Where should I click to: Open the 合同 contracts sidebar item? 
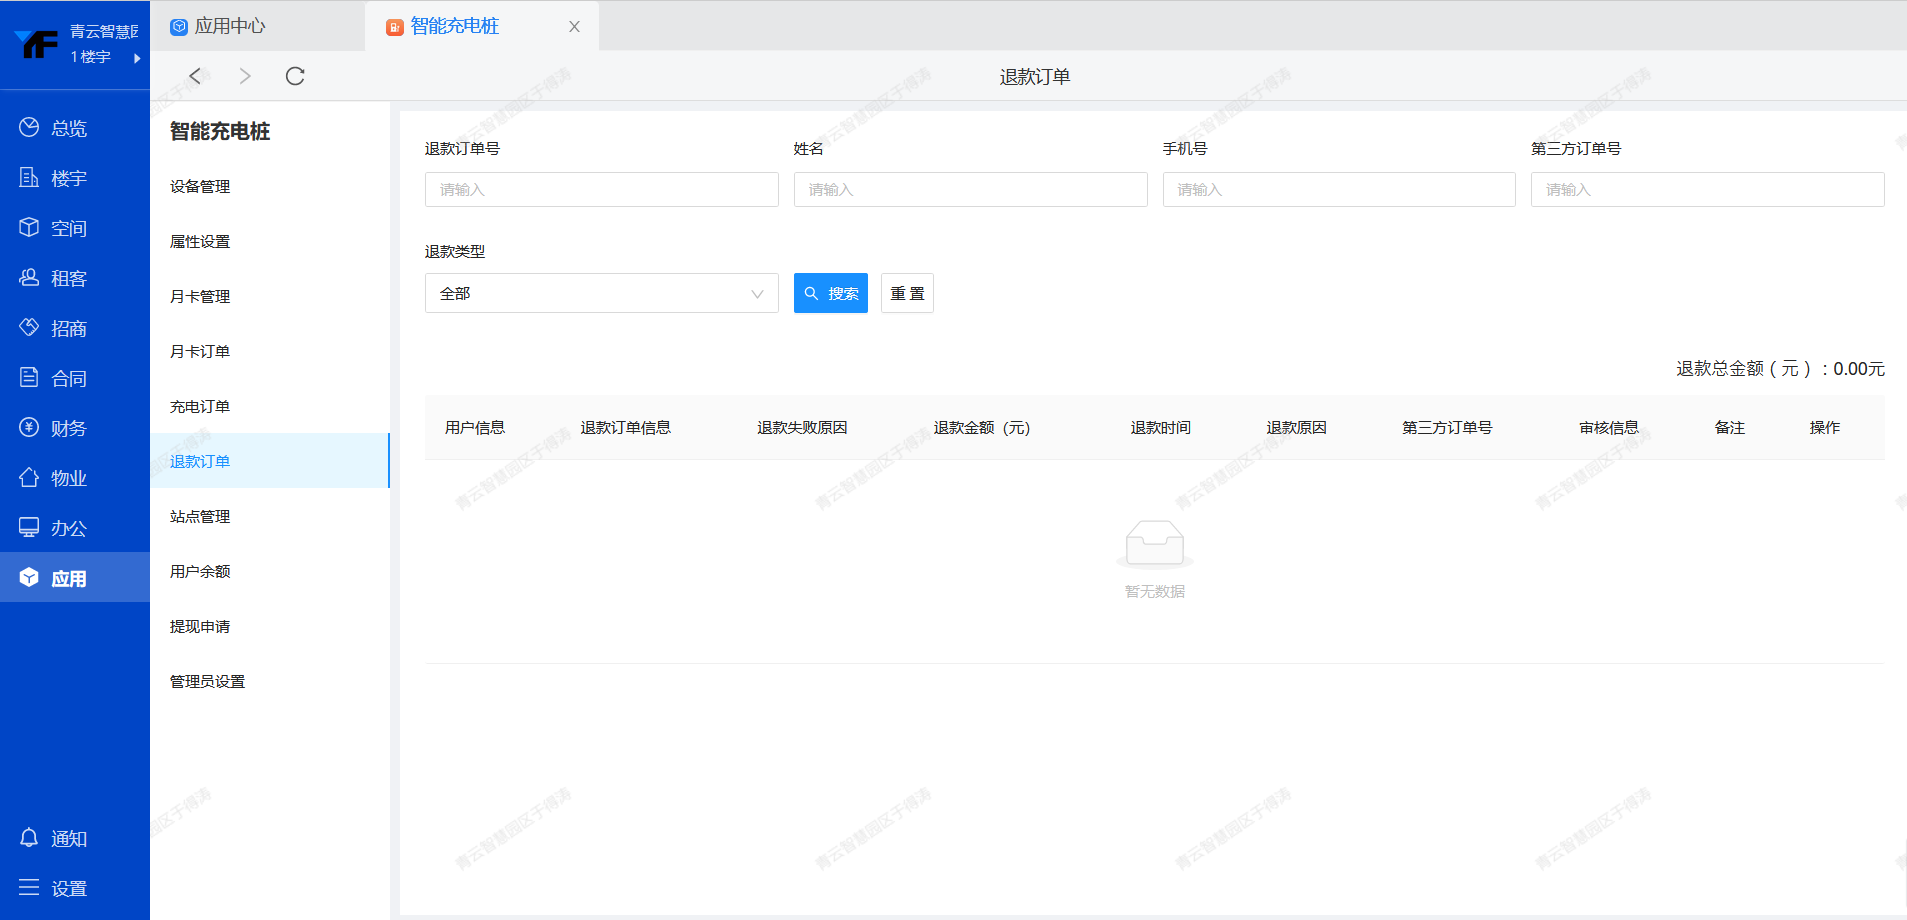coord(68,378)
